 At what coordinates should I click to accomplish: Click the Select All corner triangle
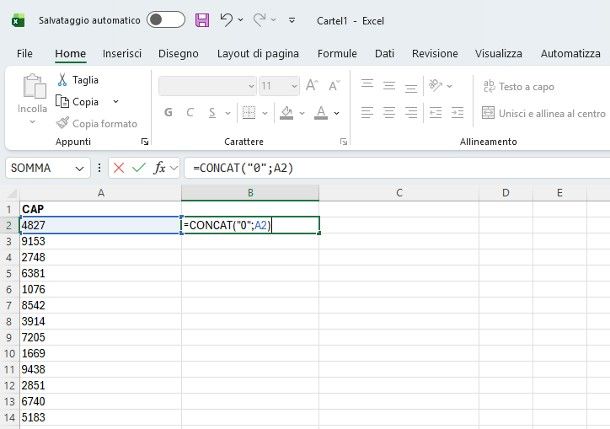pos(12,193)
